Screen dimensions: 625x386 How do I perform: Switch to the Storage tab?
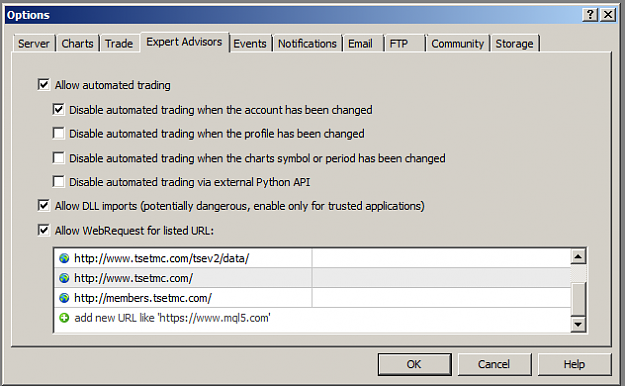pos(514,43)
